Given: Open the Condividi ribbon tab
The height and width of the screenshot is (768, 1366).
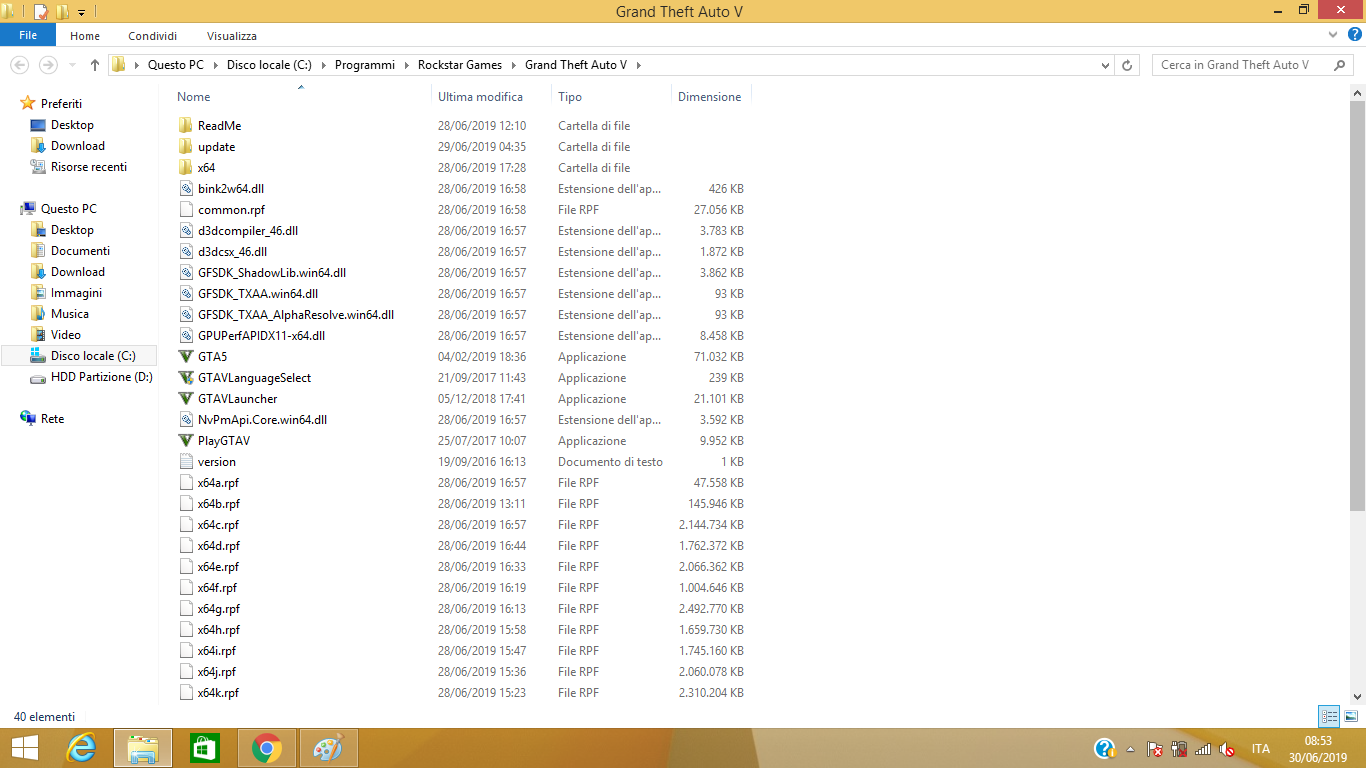Looking at the screenshot, I should tap(153, 36).
